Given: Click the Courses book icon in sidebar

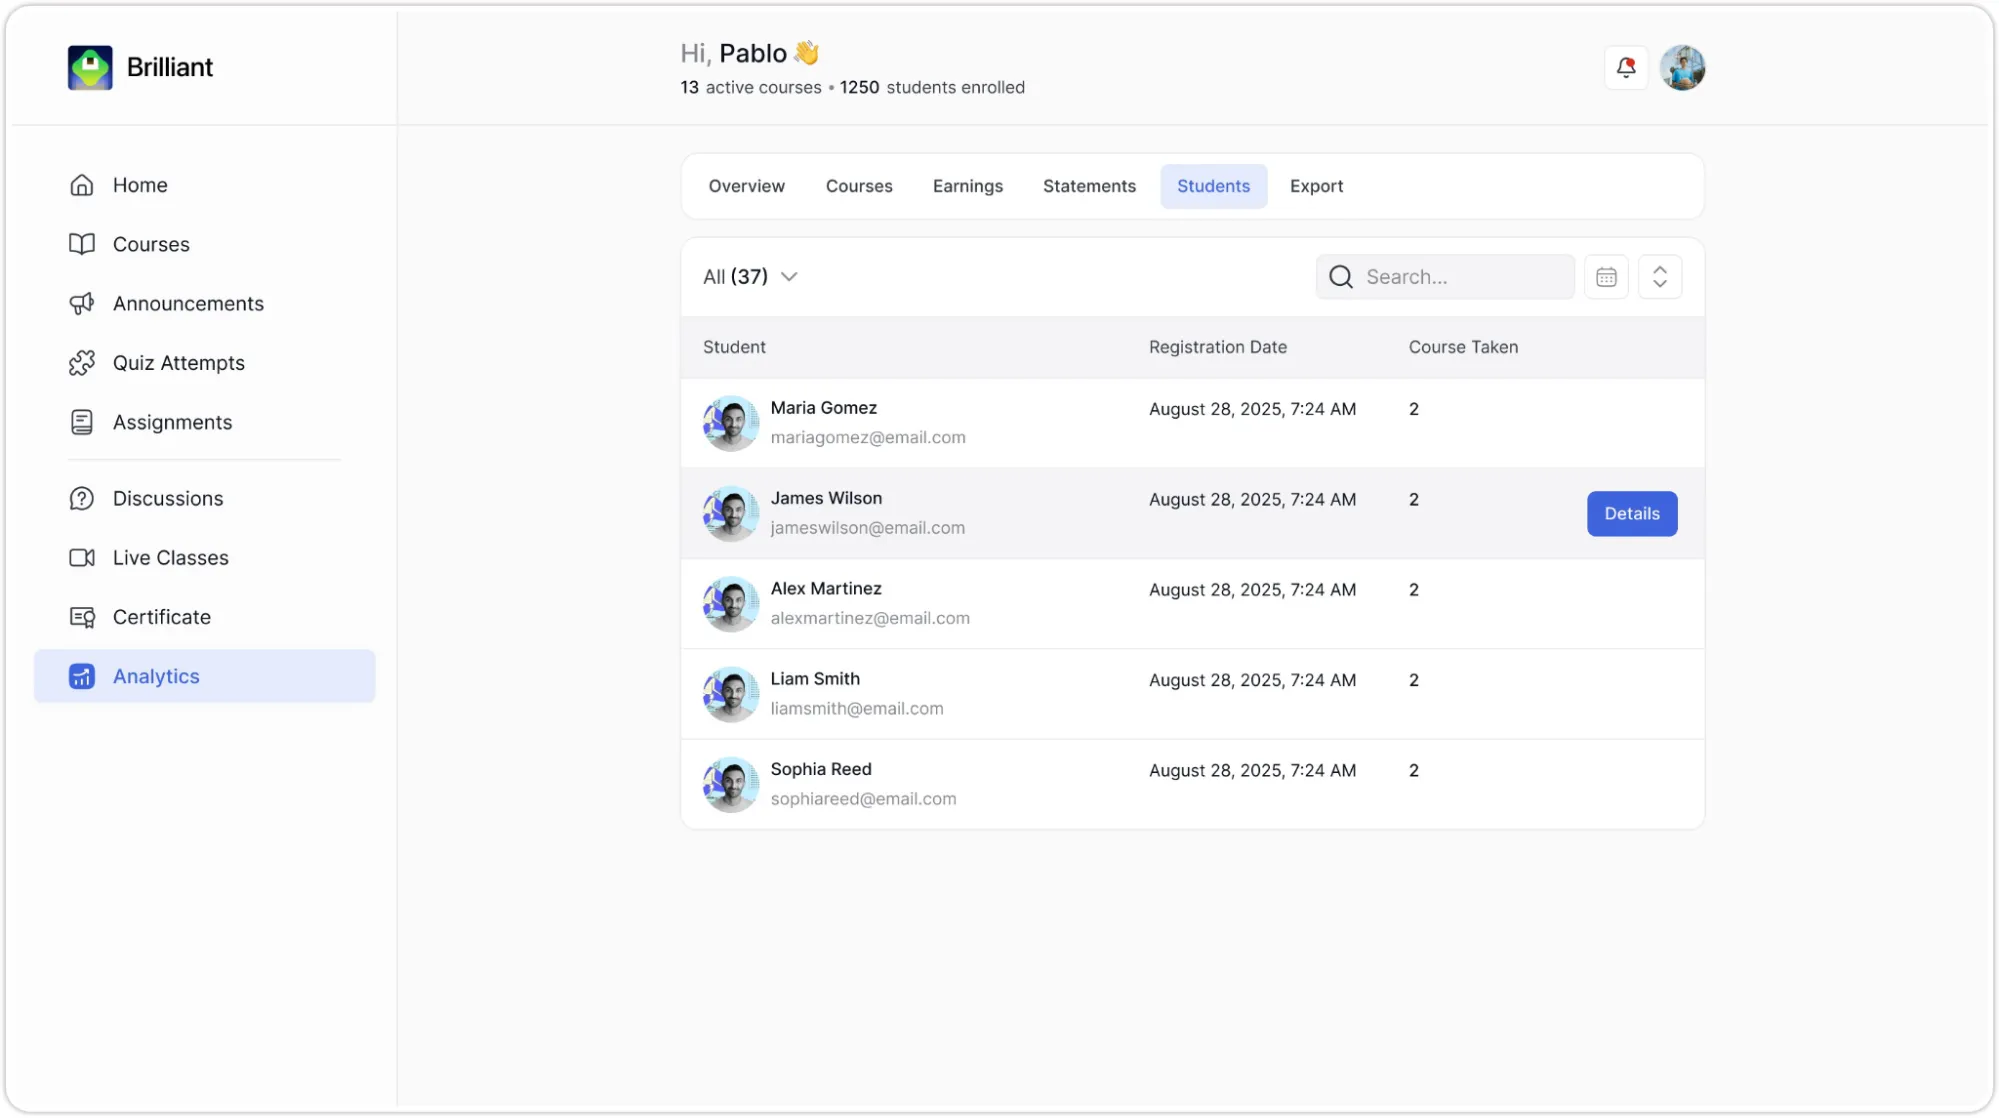Looking at the screenshot, I should point(82,244).
